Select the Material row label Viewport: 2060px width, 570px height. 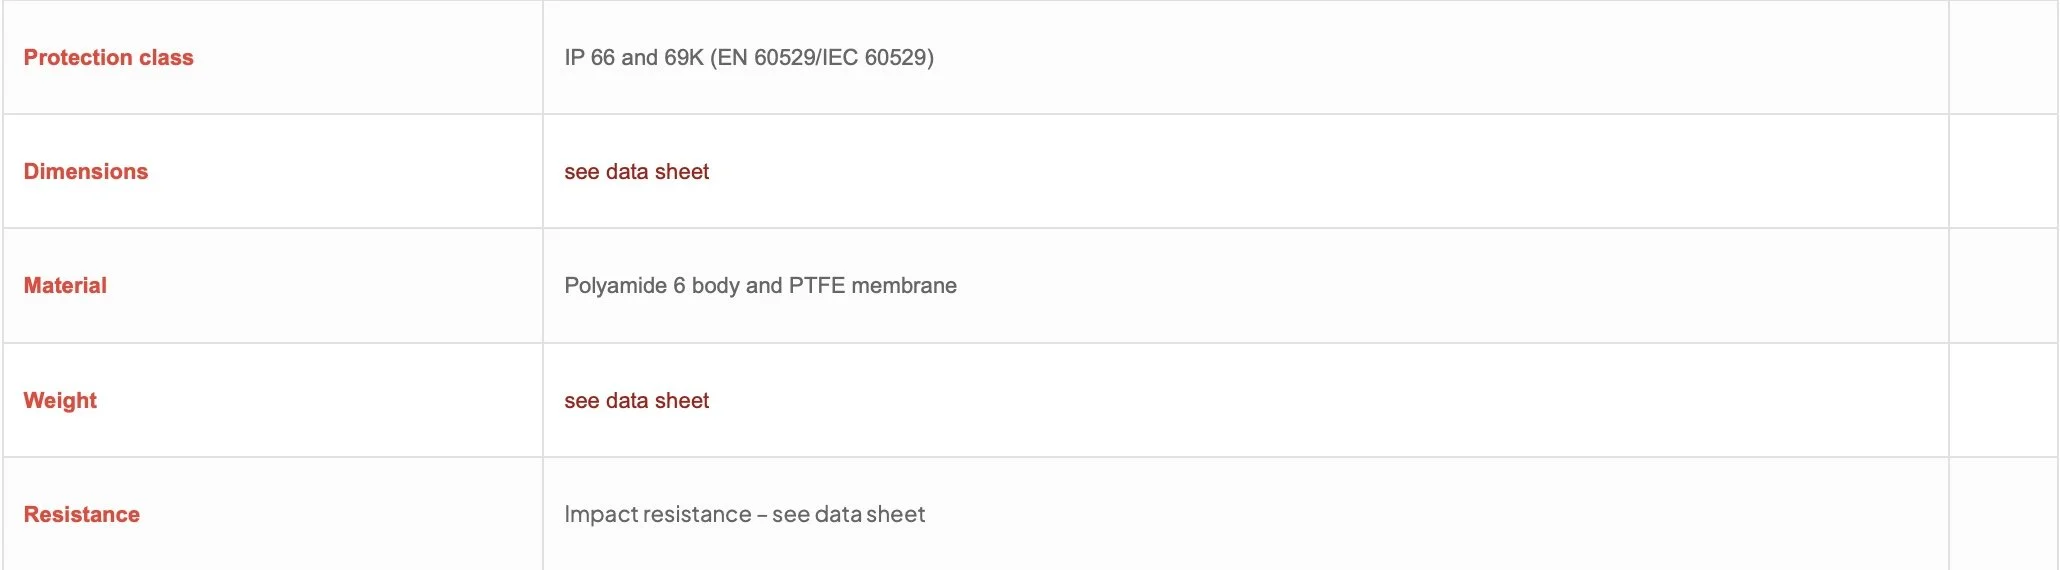point(65,286)
